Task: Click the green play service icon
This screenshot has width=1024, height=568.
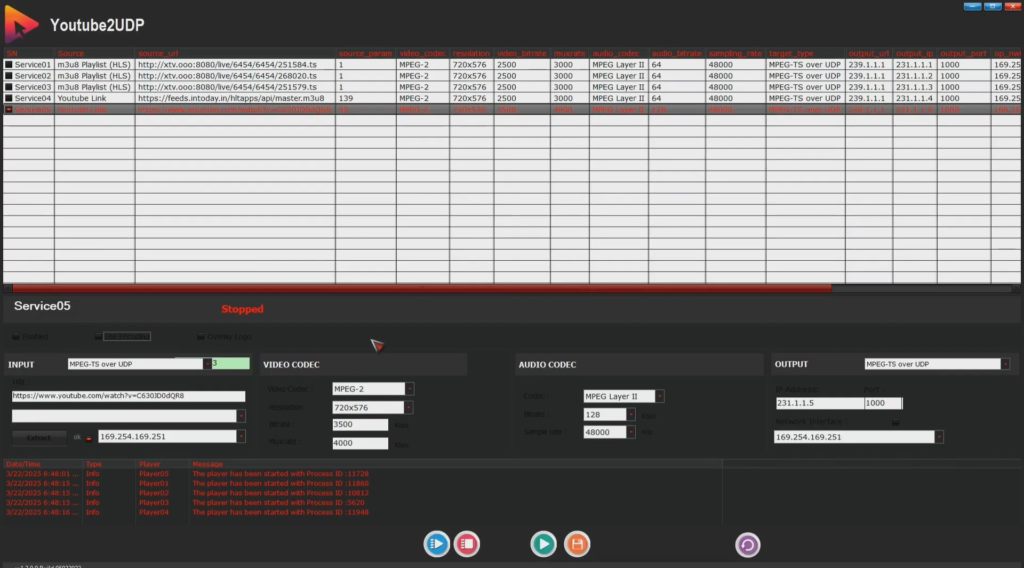Action: [x=543, y=544]
